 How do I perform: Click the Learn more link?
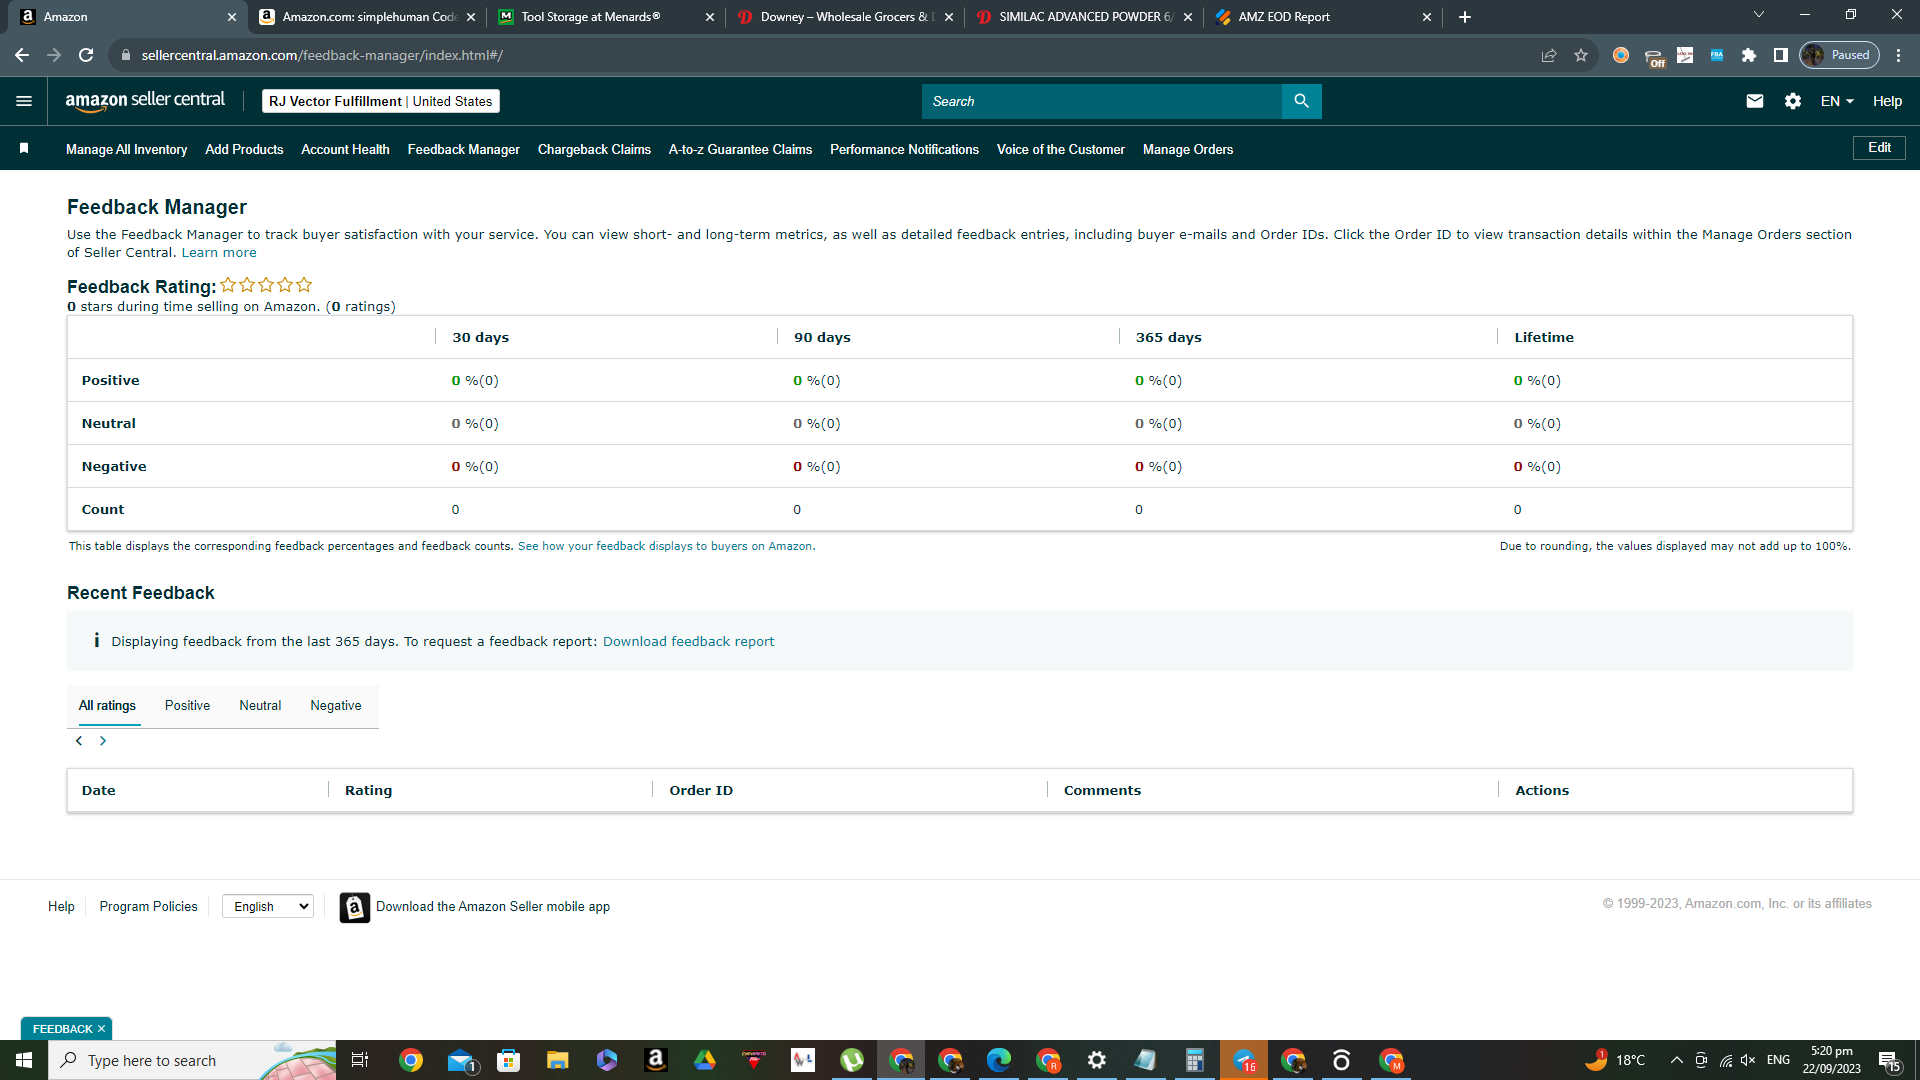(218, 253)
